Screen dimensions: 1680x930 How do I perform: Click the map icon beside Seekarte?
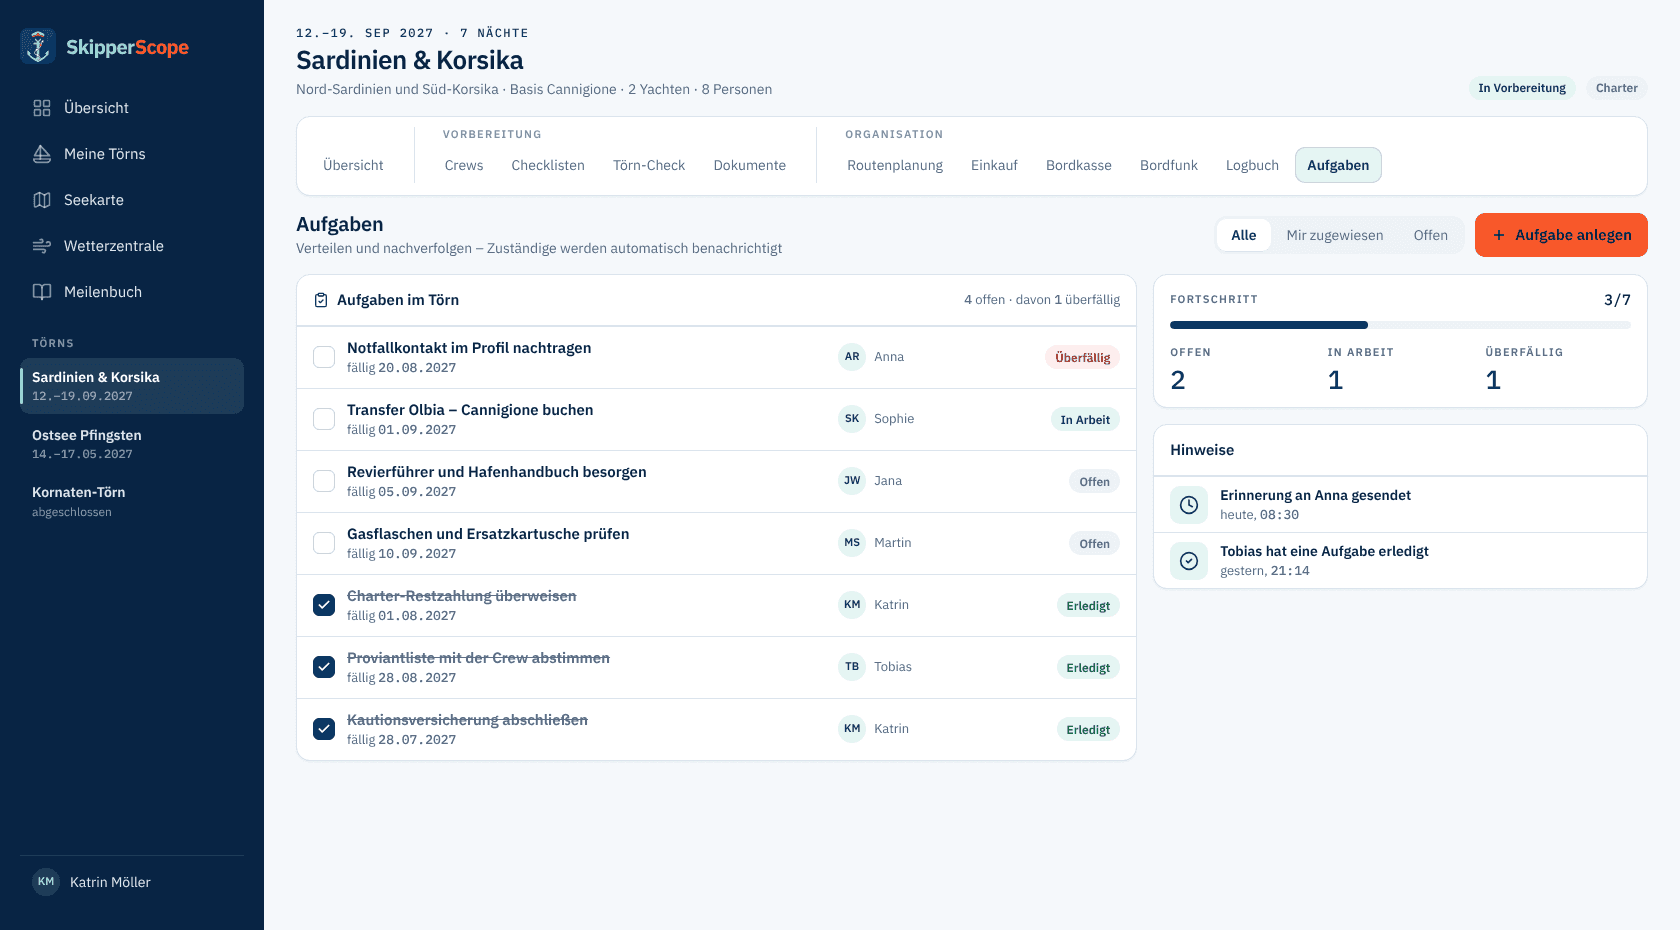point(42,200)
